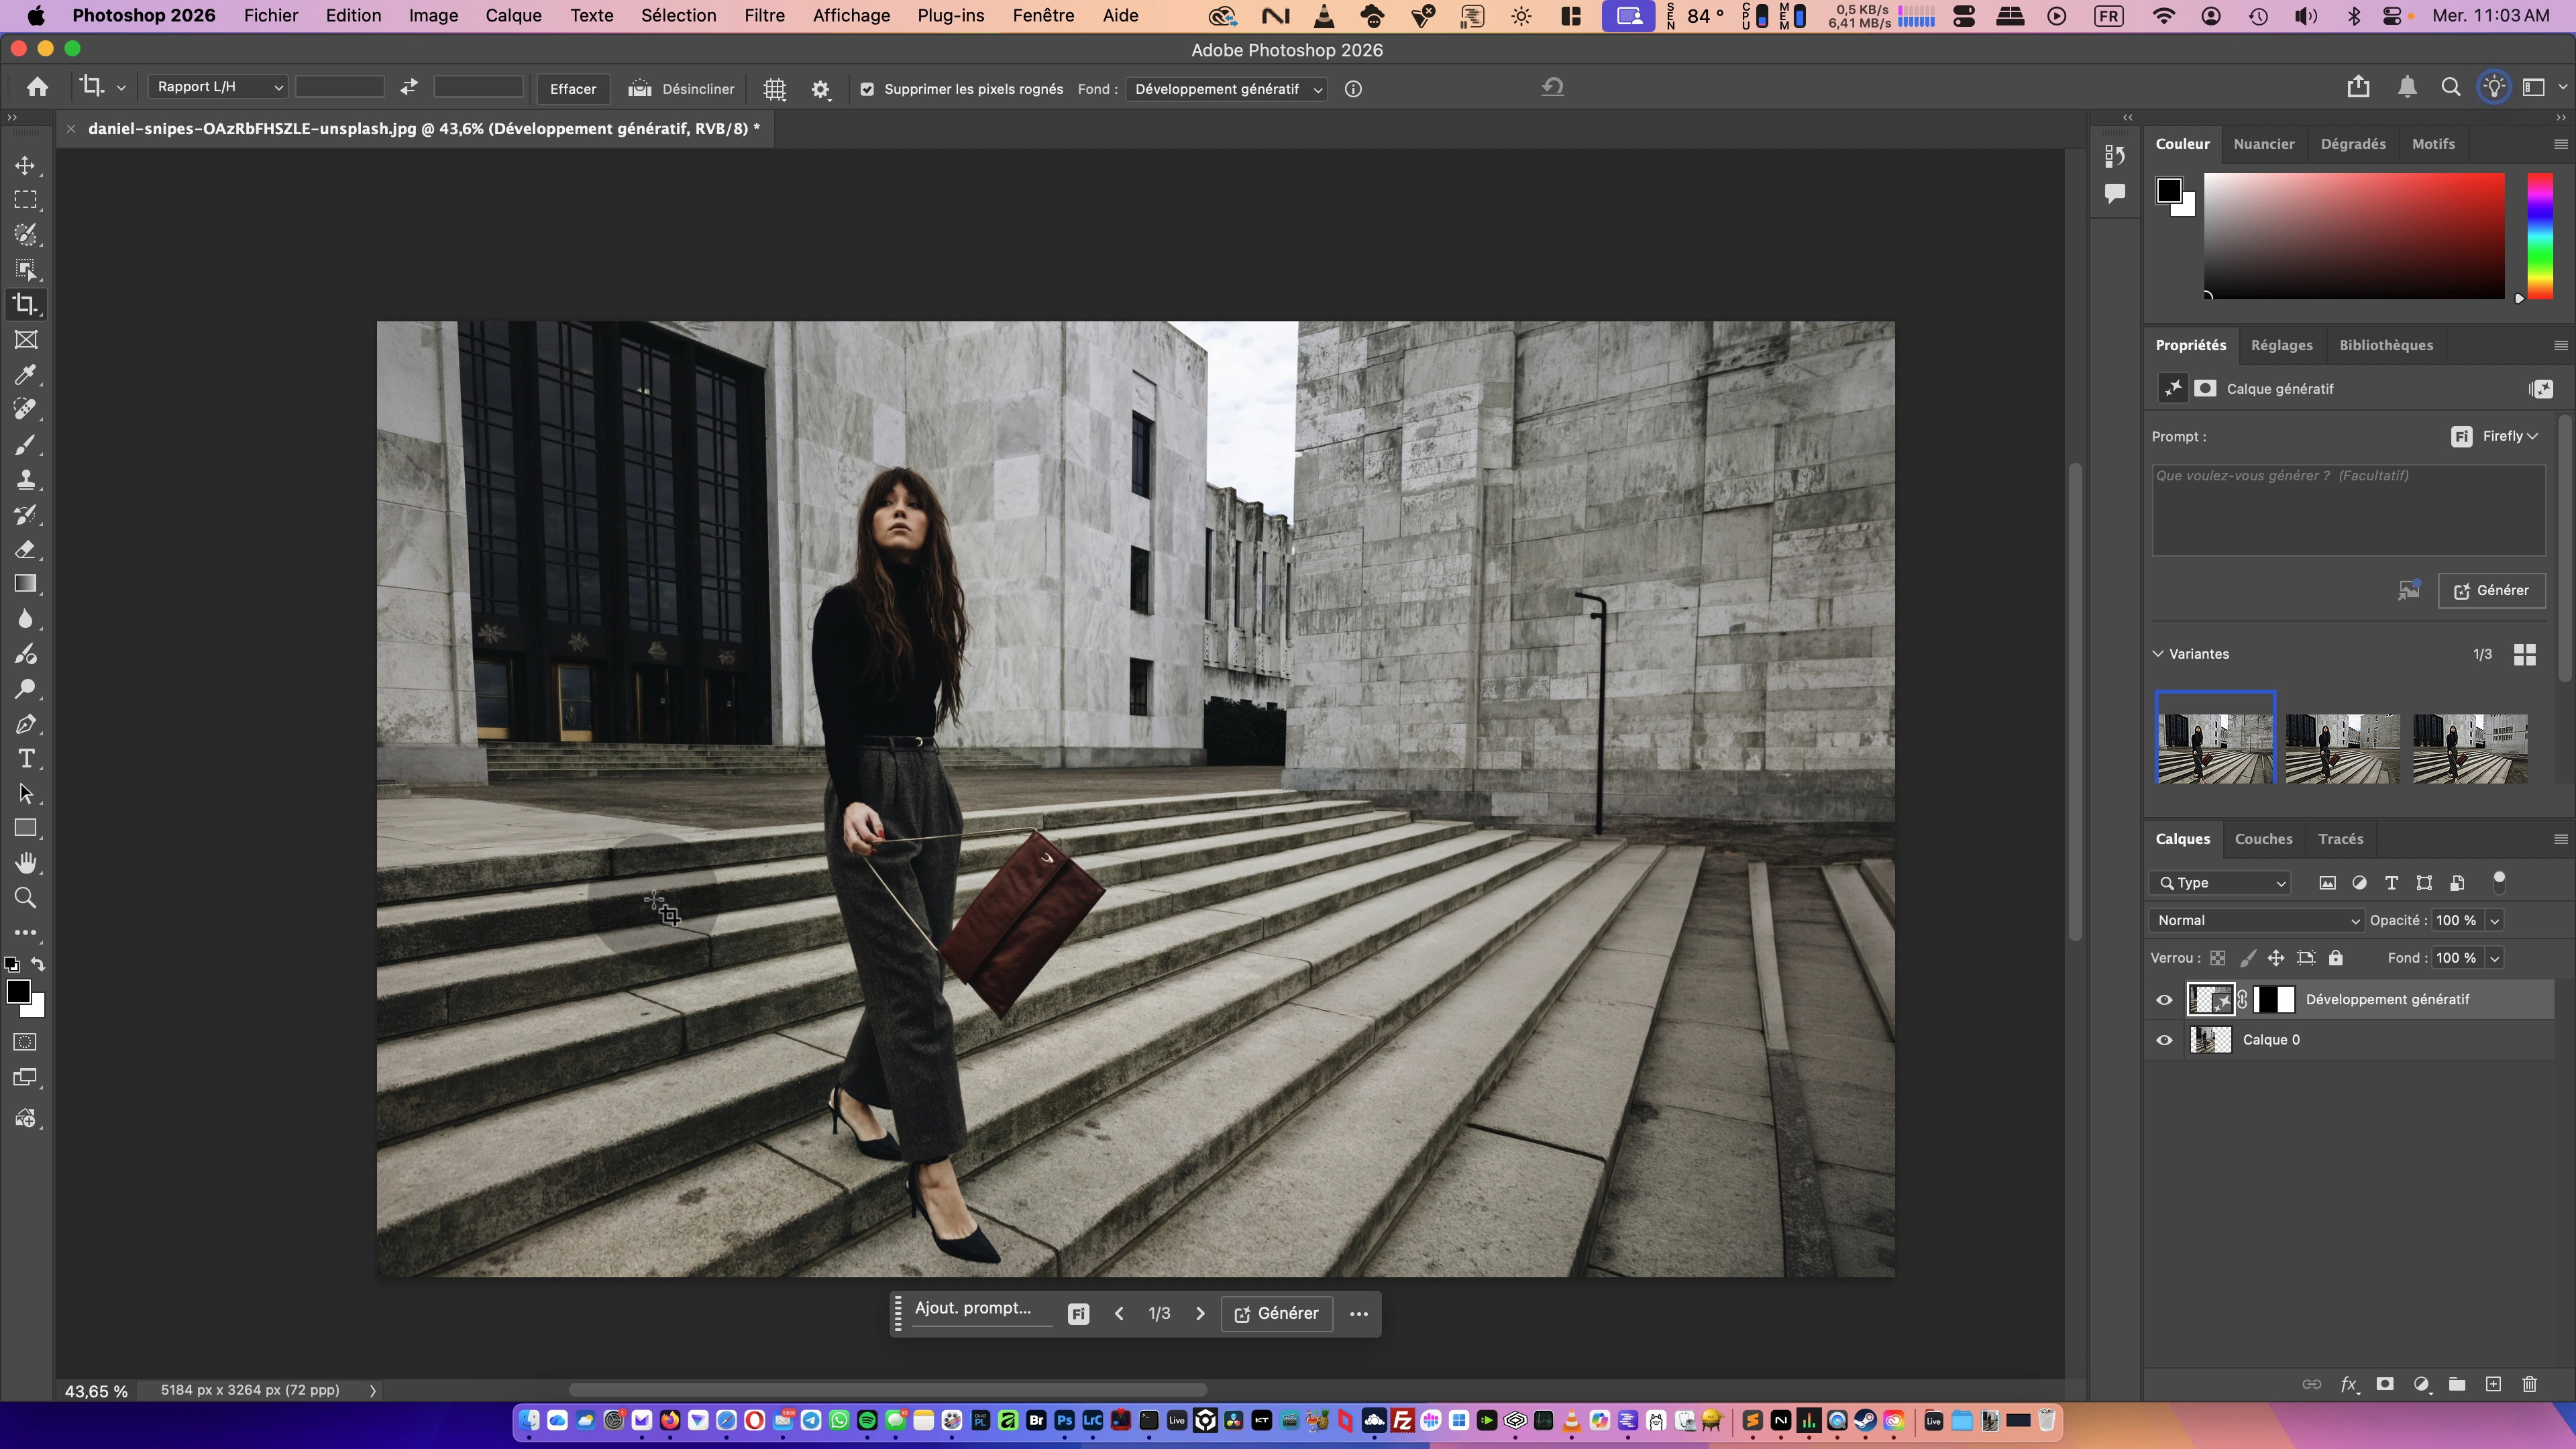Open the Filtre menu
Image resolution: width=2576 pixels, height=1449 pixels.
[x=764, y=15]
